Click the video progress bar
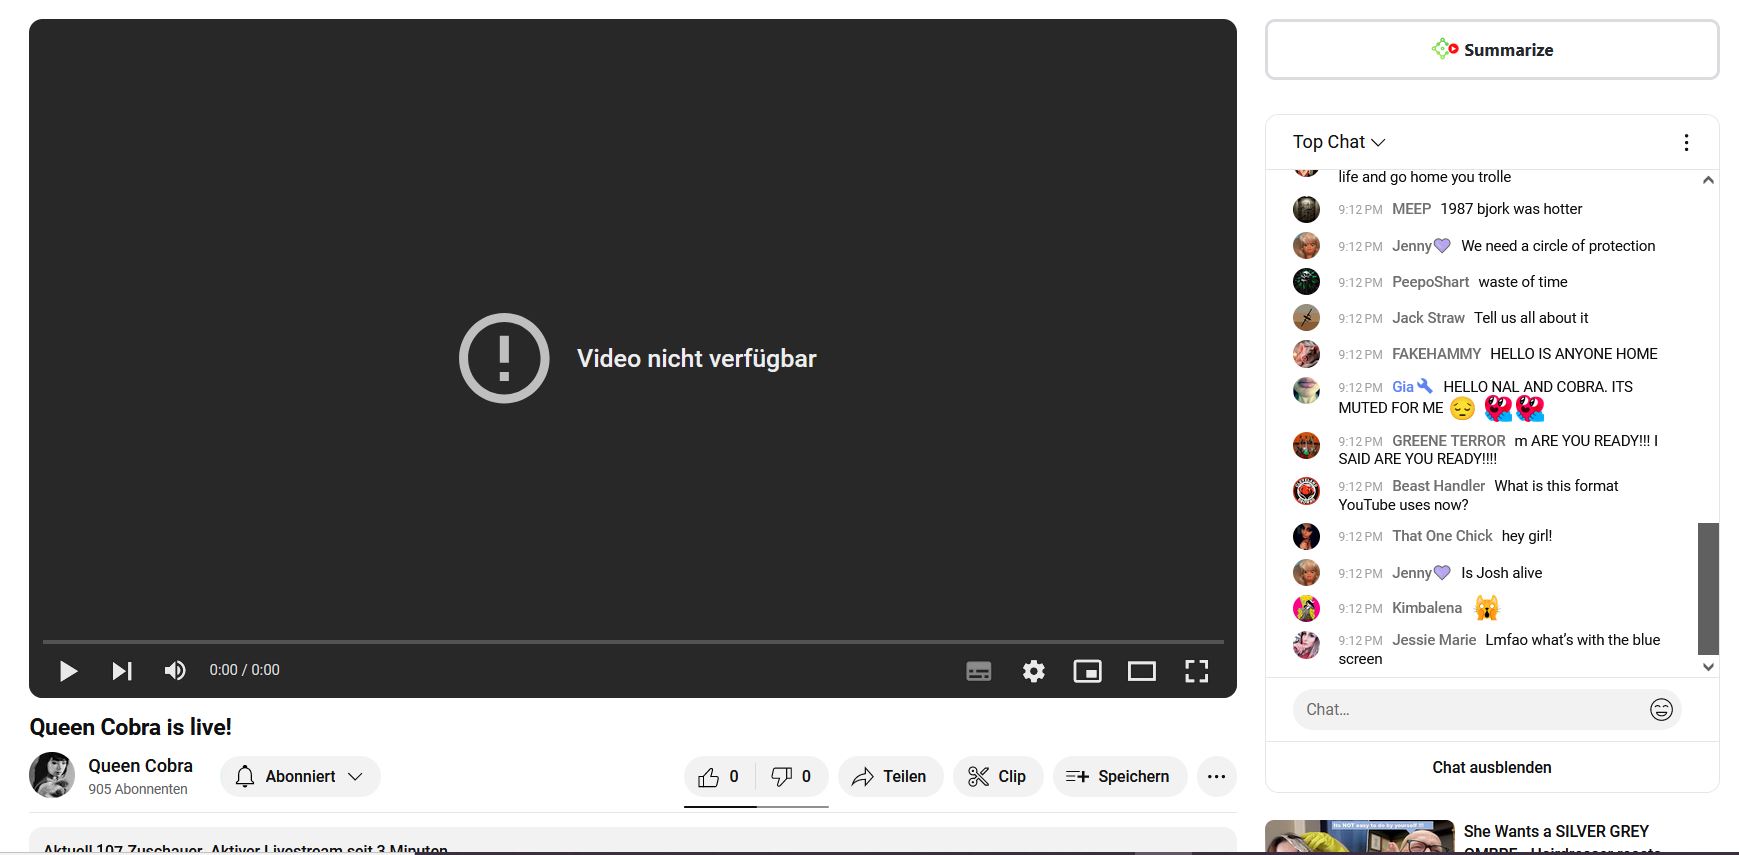The image size is (1739, 855). coord(633,641)
